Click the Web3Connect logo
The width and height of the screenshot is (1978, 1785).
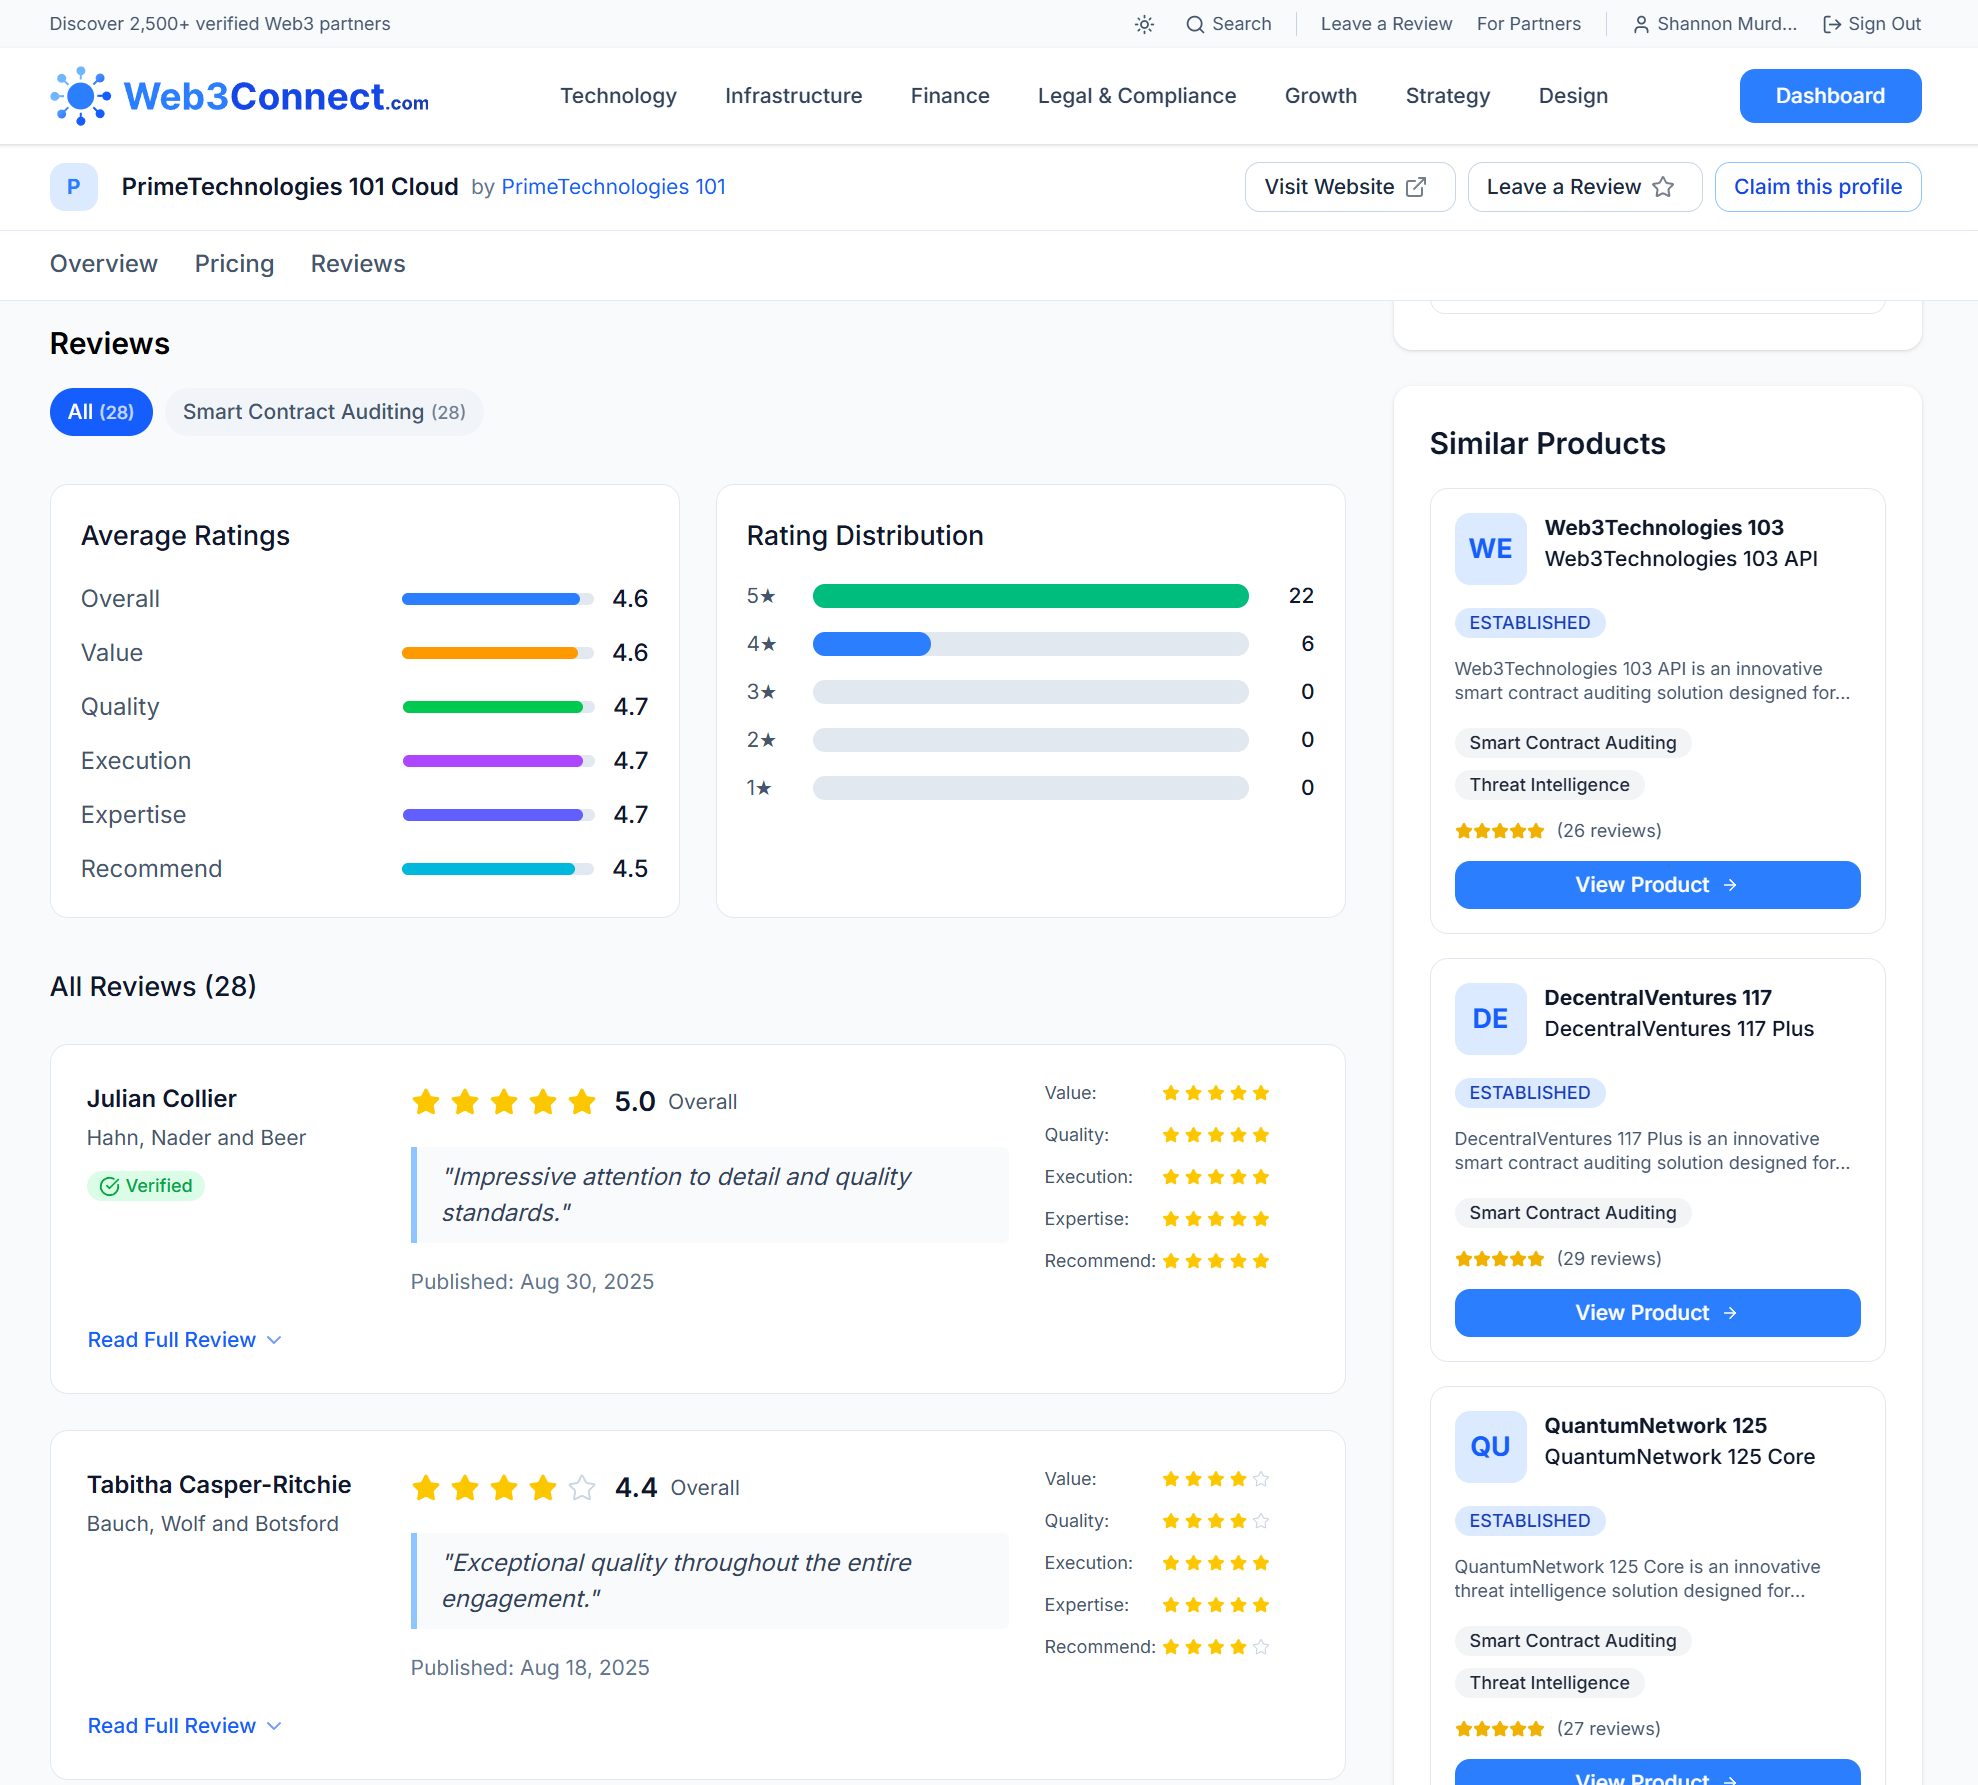point(240,96)
